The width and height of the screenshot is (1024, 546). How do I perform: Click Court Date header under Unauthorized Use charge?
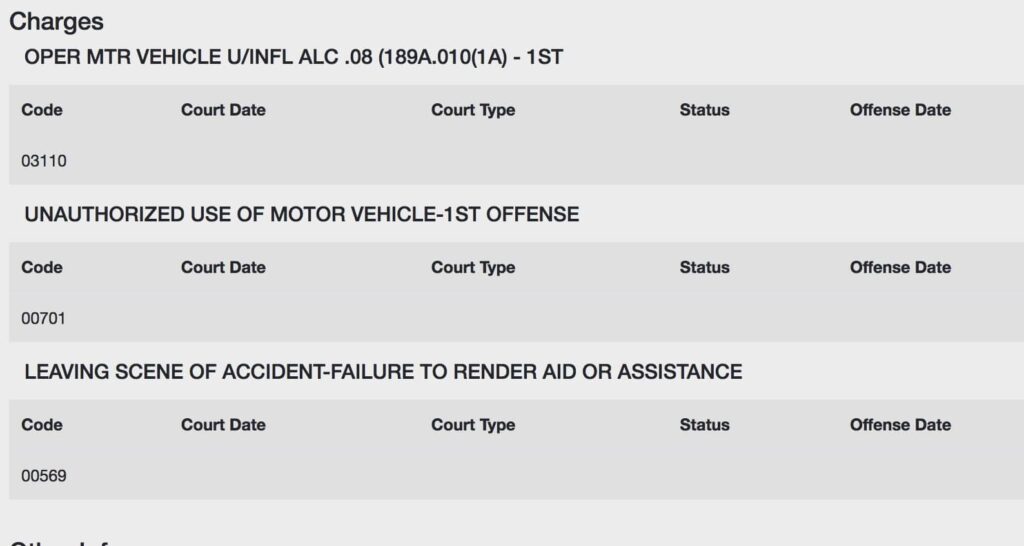223,267
